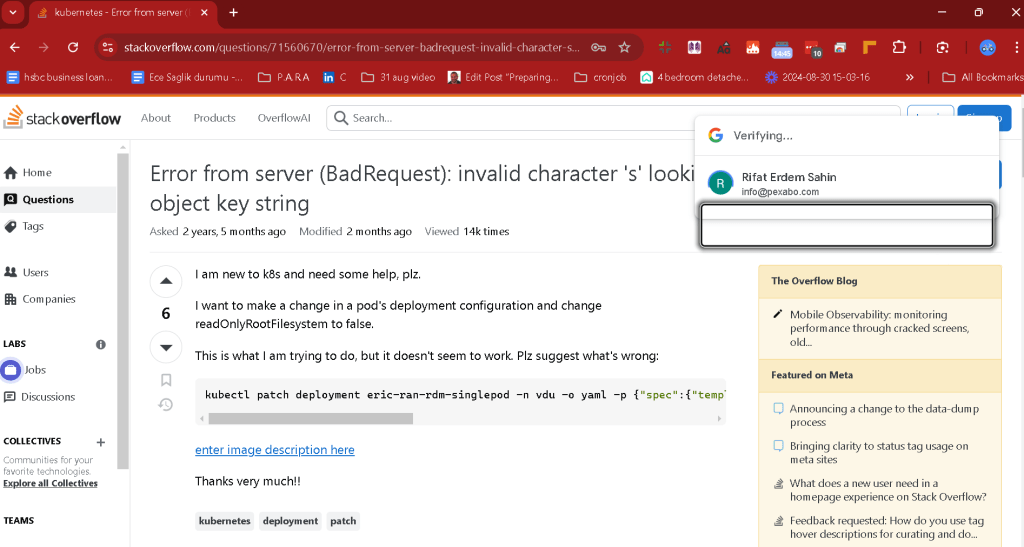Screen dimensions: 1024x547
Task: Select the deployment tag
Action: [290, 521]
